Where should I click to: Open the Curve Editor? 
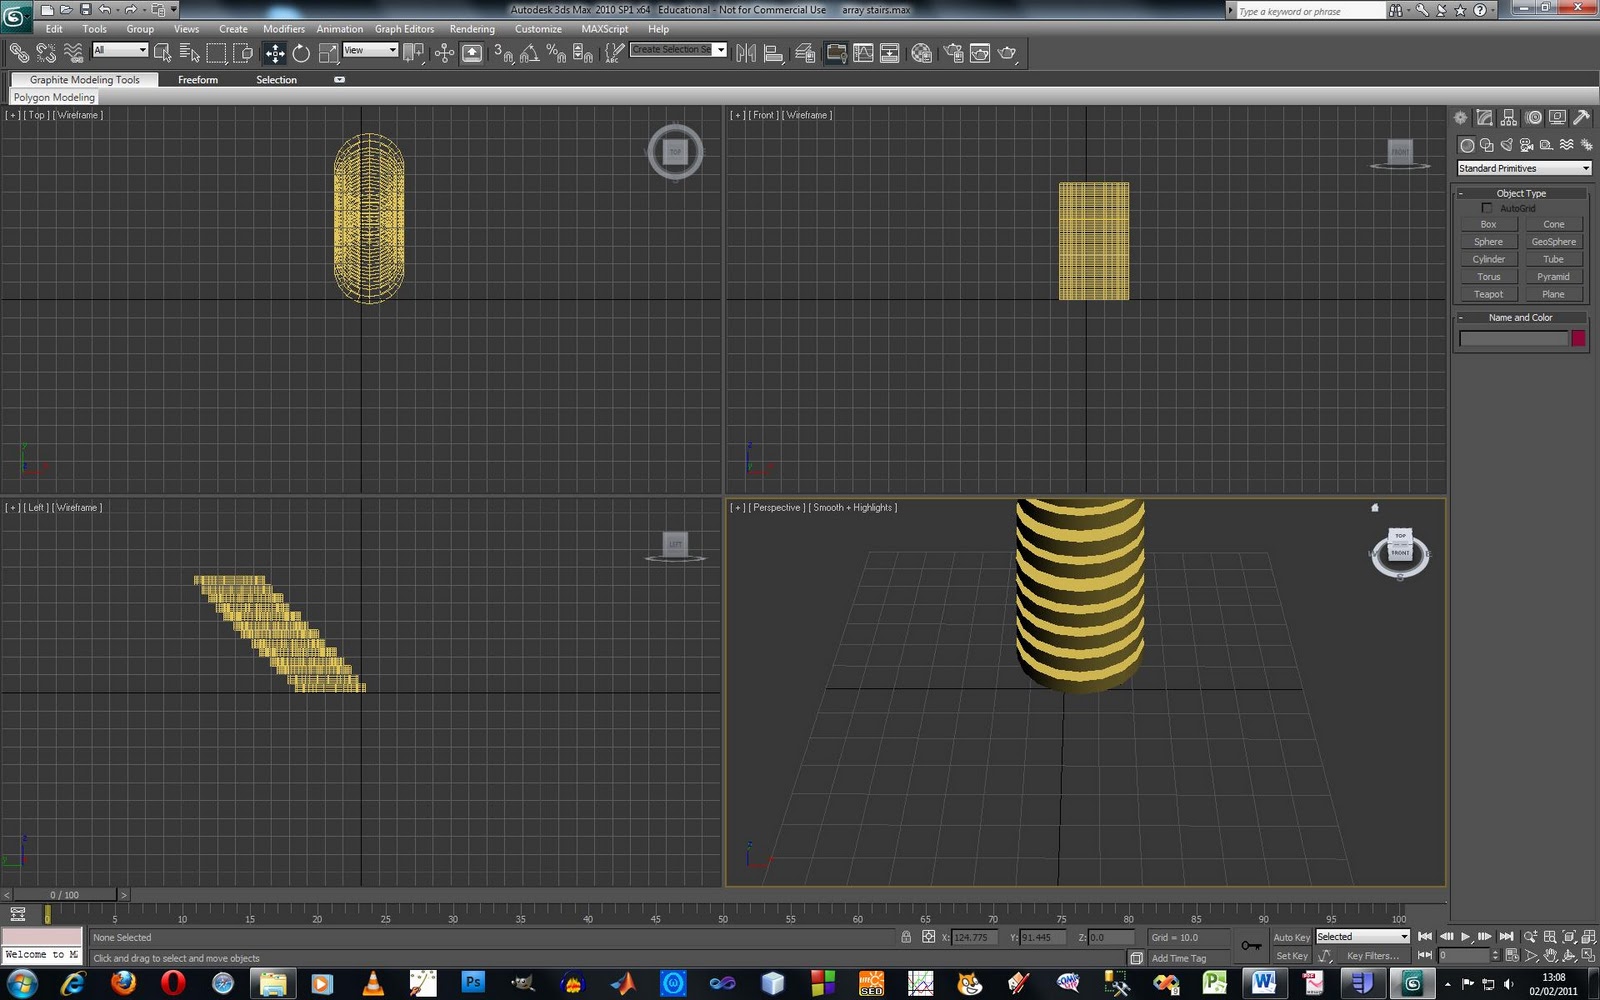[863, 53]
